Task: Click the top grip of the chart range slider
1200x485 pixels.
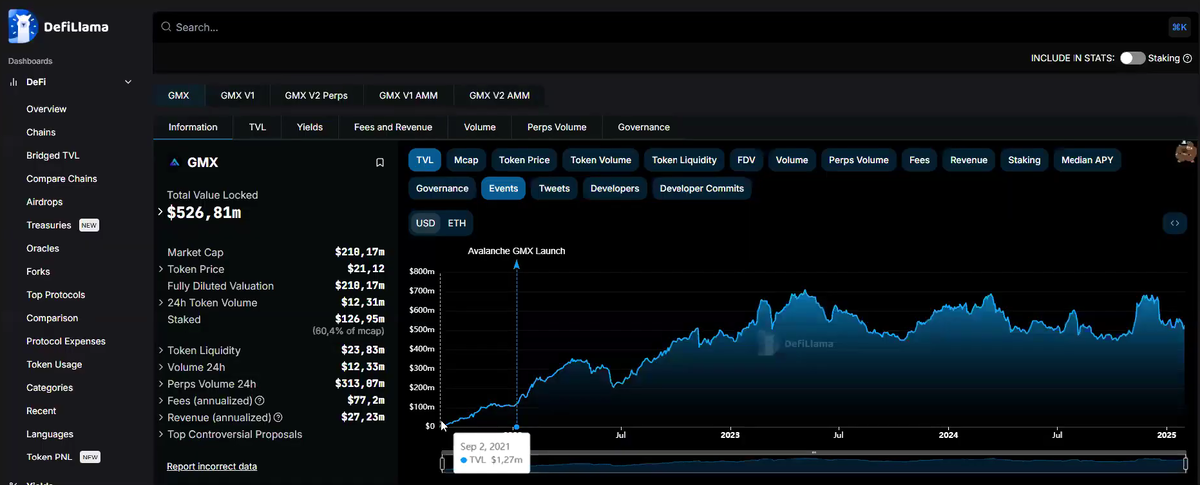Action: (814, 453)
